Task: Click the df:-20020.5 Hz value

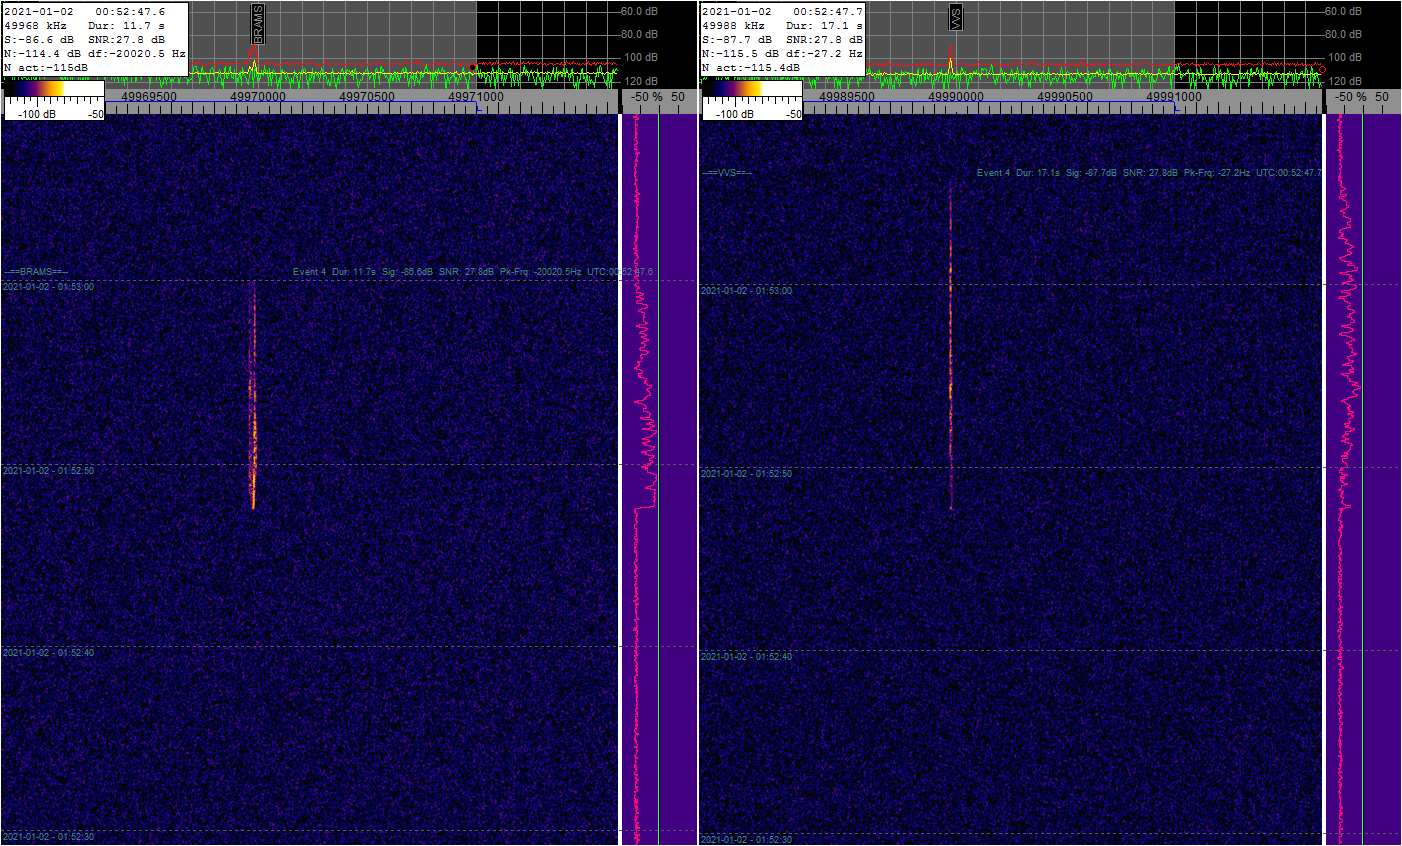Action: (136, 54)
